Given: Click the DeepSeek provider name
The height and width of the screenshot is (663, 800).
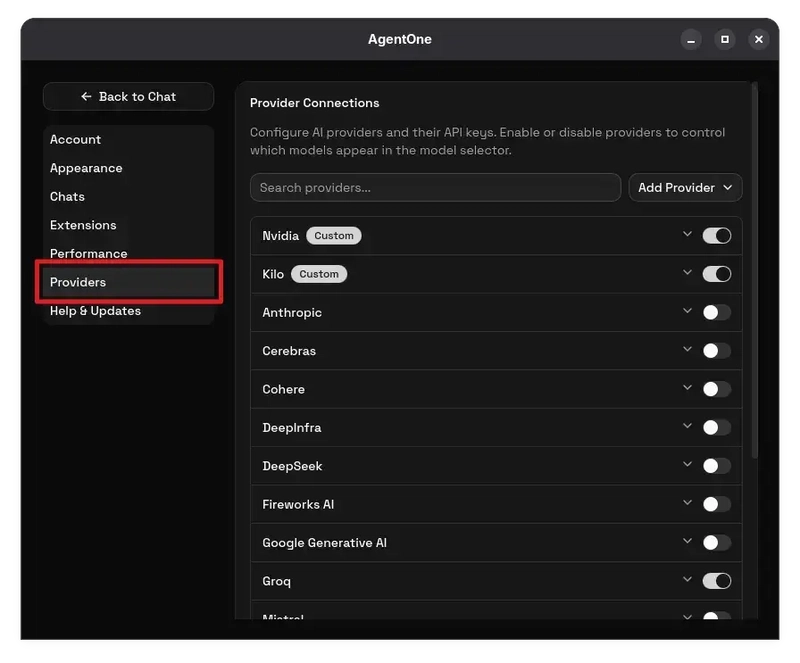Looking at the screenshot, I should coord(292,466).
